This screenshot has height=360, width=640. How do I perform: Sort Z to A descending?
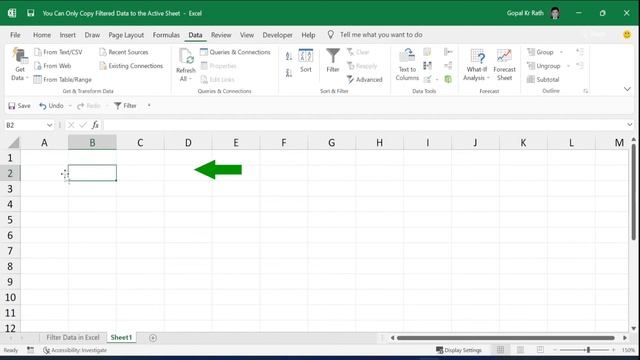click(289, 73)
